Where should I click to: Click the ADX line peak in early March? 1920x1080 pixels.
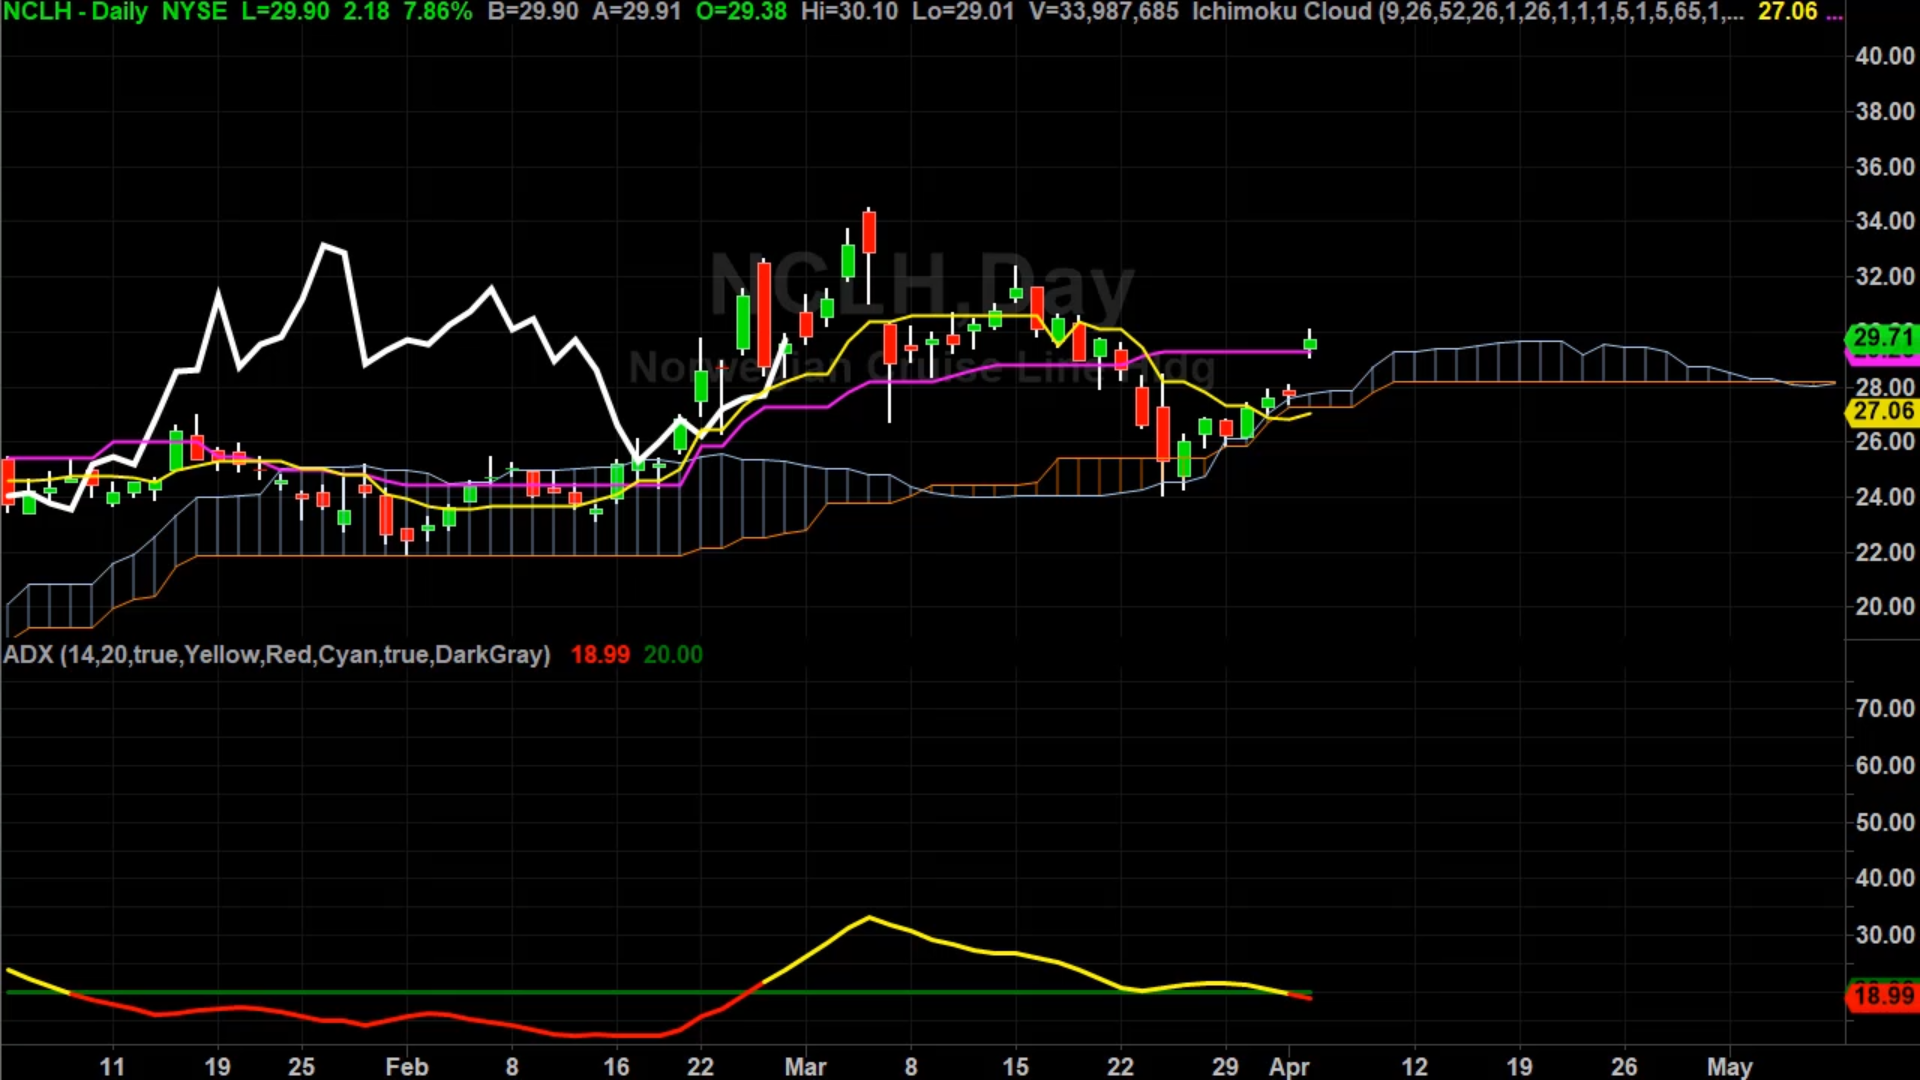click(x=869, y=917)
